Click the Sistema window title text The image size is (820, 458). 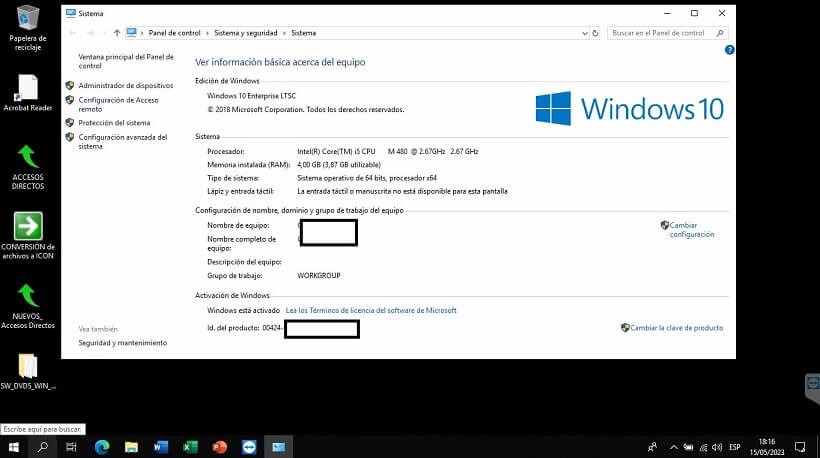[91, 14]
